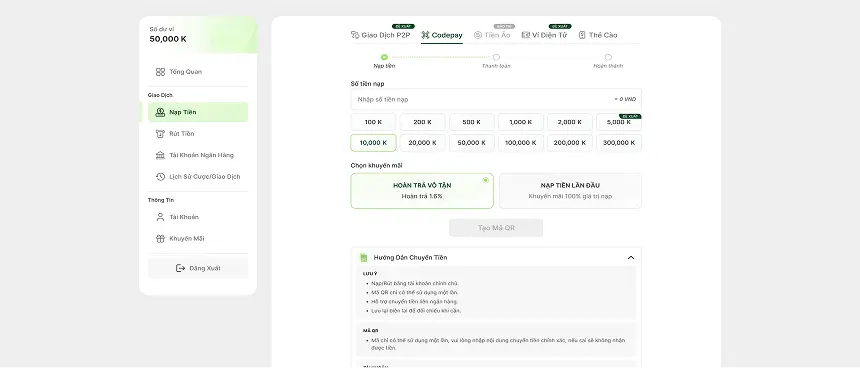860x368 pixels.
Task: Switch to the Ví Điện Tử tab
Action: pos(544,35)
